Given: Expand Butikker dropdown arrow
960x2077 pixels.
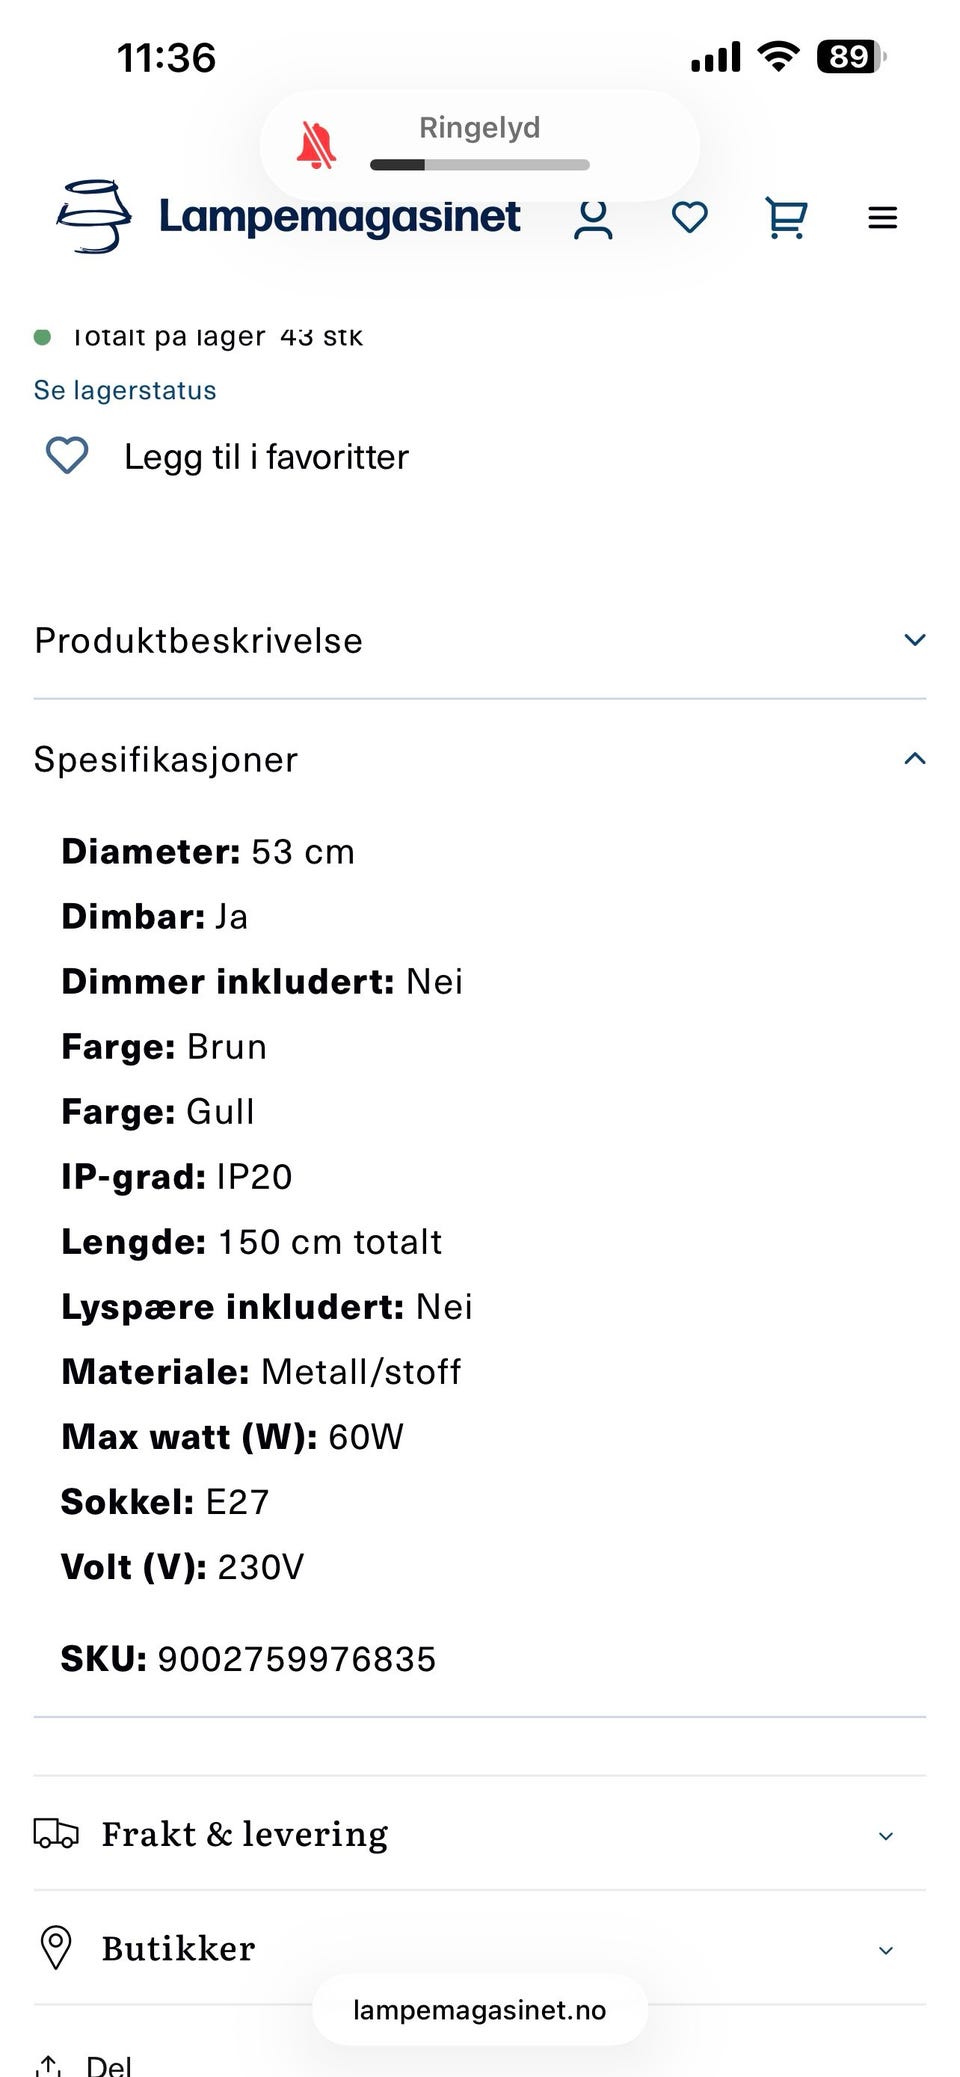Looking at the screenshot, I should (885, 1950).
